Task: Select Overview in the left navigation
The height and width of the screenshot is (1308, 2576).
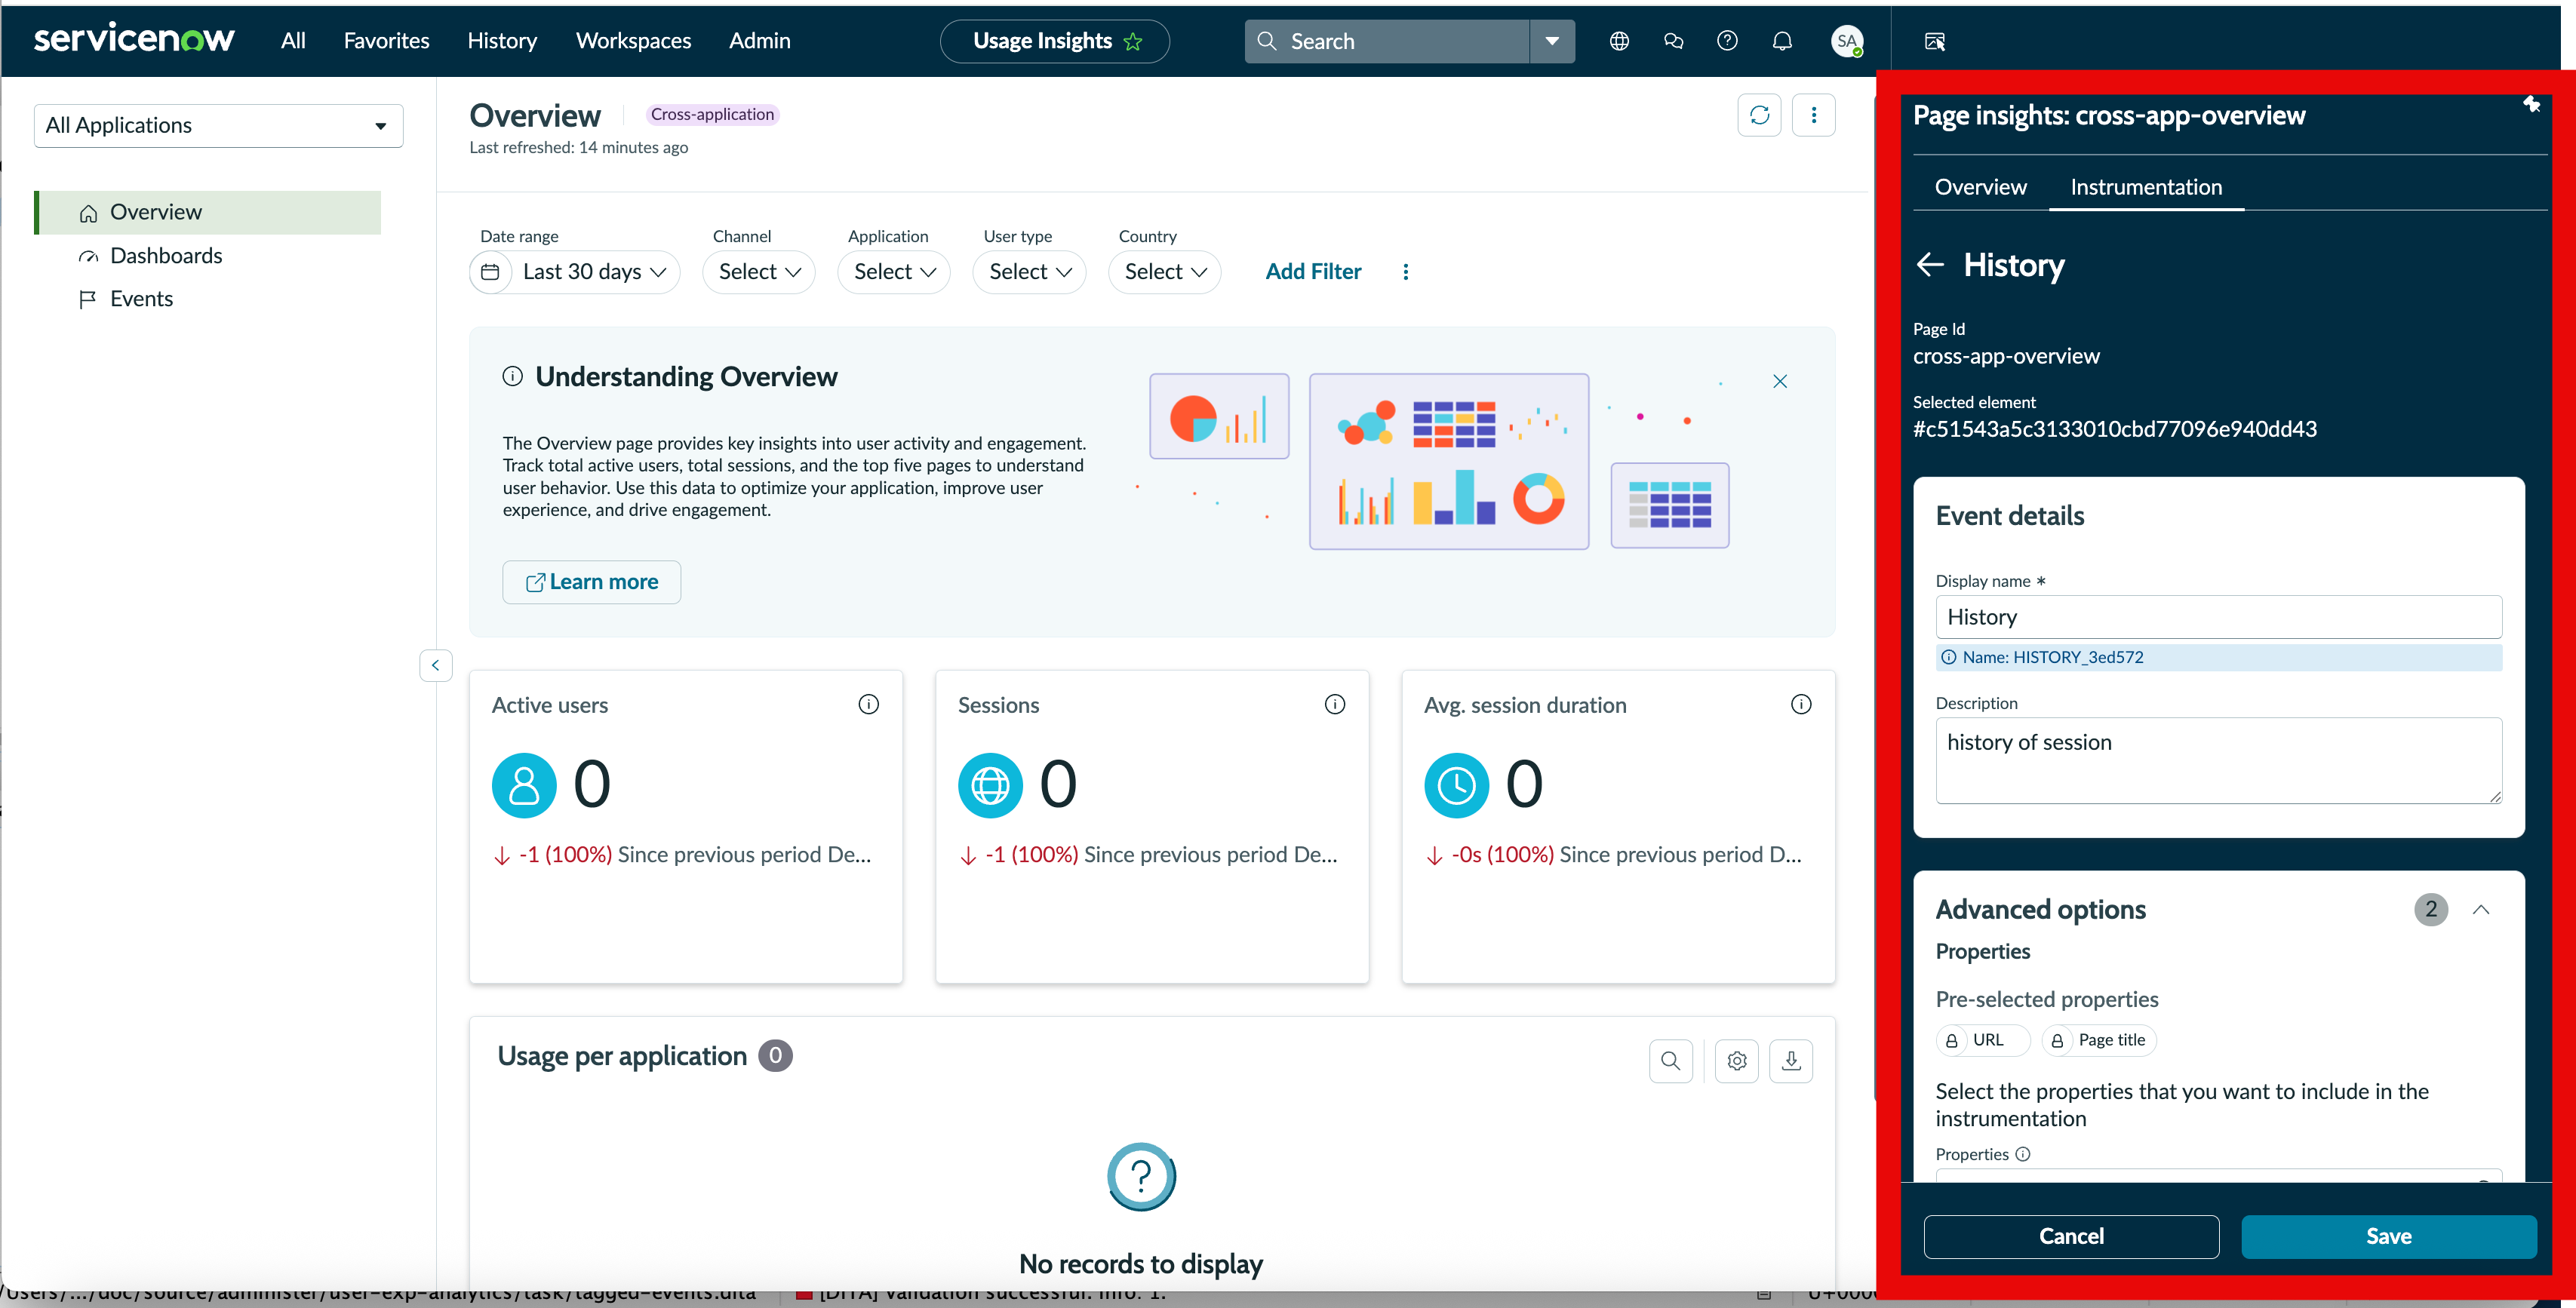Action: (208, 212)
